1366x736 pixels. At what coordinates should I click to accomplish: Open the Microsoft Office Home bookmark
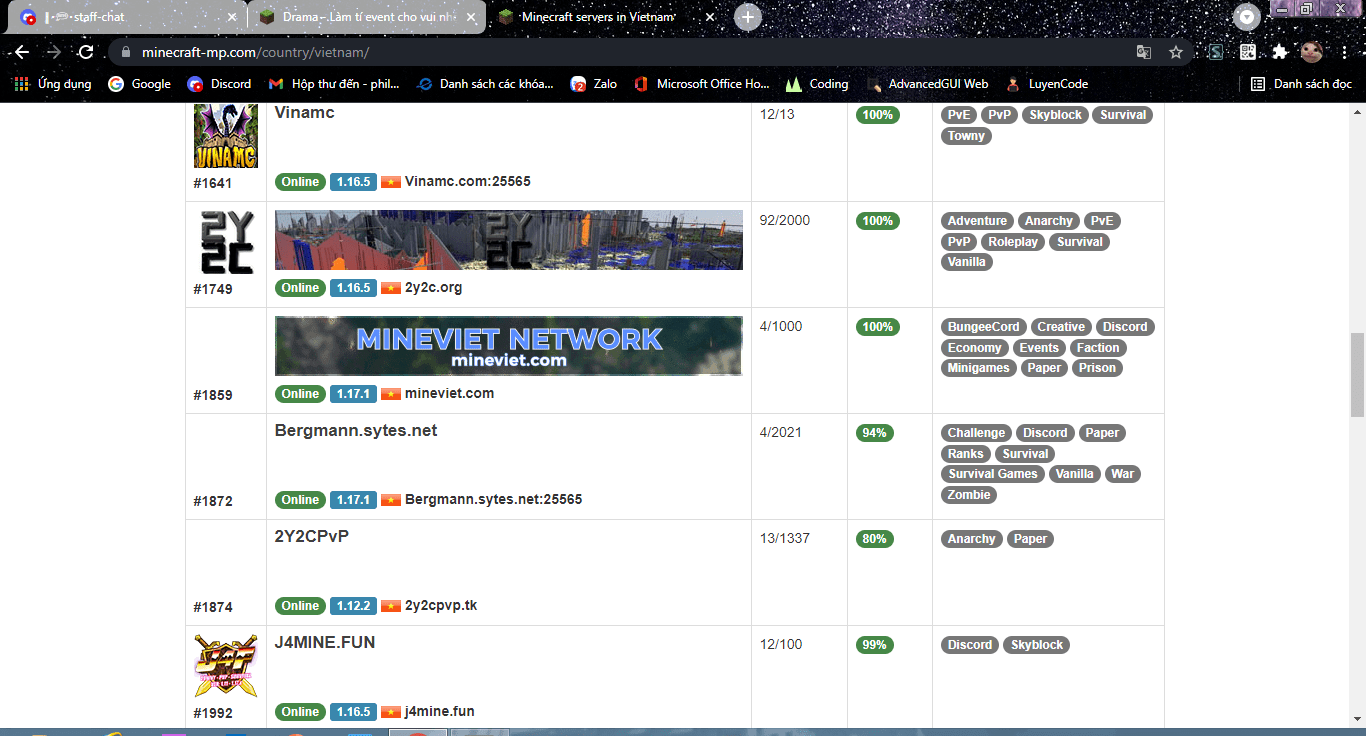pos(701,84)
